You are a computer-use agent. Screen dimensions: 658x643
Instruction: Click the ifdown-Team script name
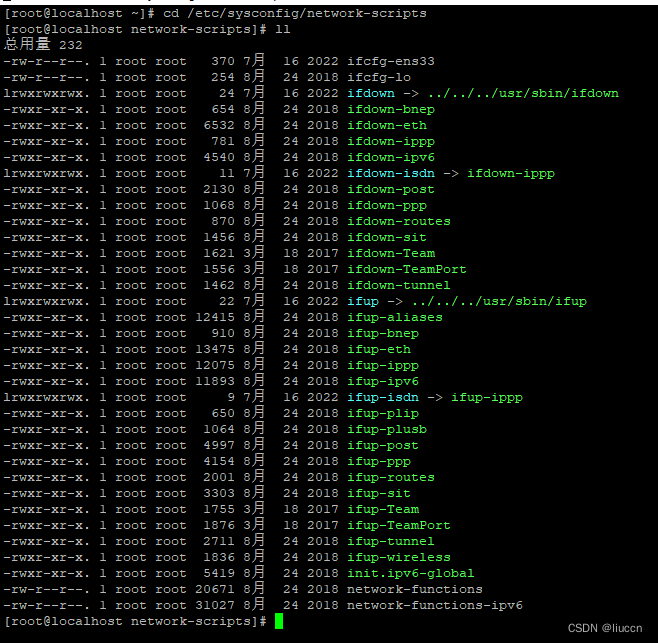click(x=391, y=253)
